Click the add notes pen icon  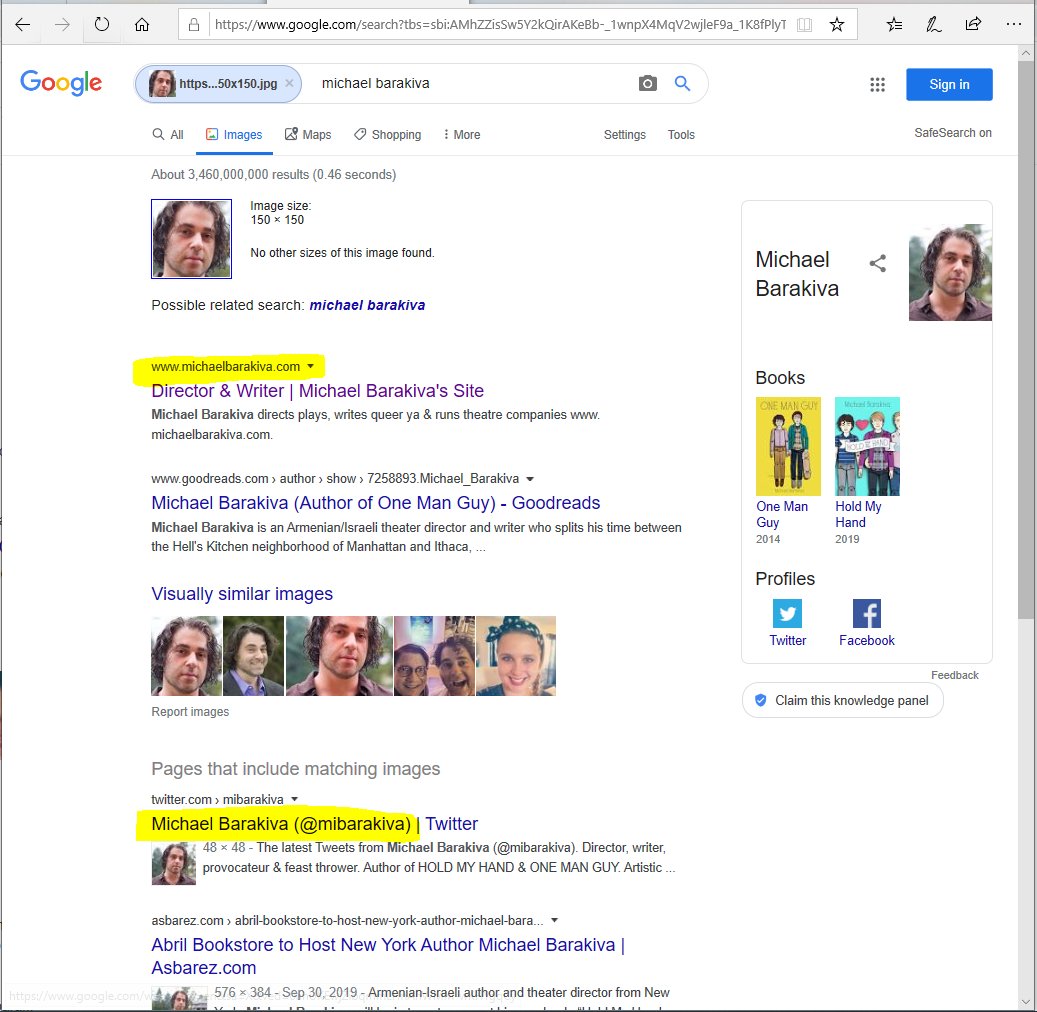point(933,25)
